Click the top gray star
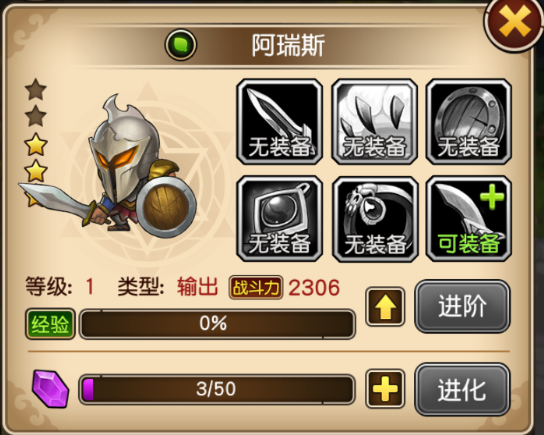Viewport: 544px width, 435px height. 36,89
